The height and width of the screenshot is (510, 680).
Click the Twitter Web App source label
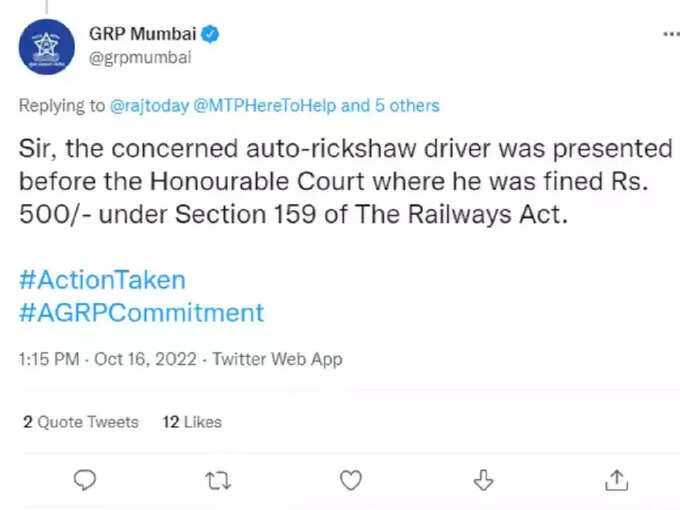(278, 359)
